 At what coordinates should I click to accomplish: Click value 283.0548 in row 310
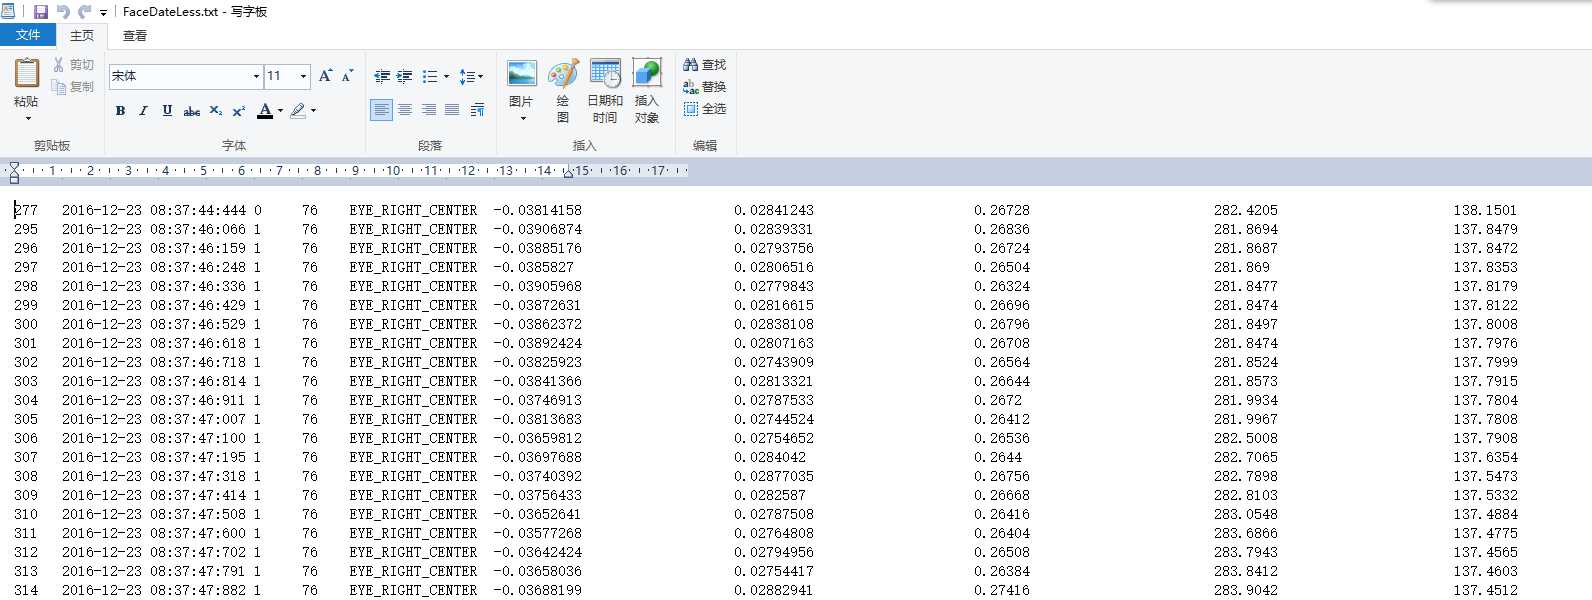coord(1246,514)
